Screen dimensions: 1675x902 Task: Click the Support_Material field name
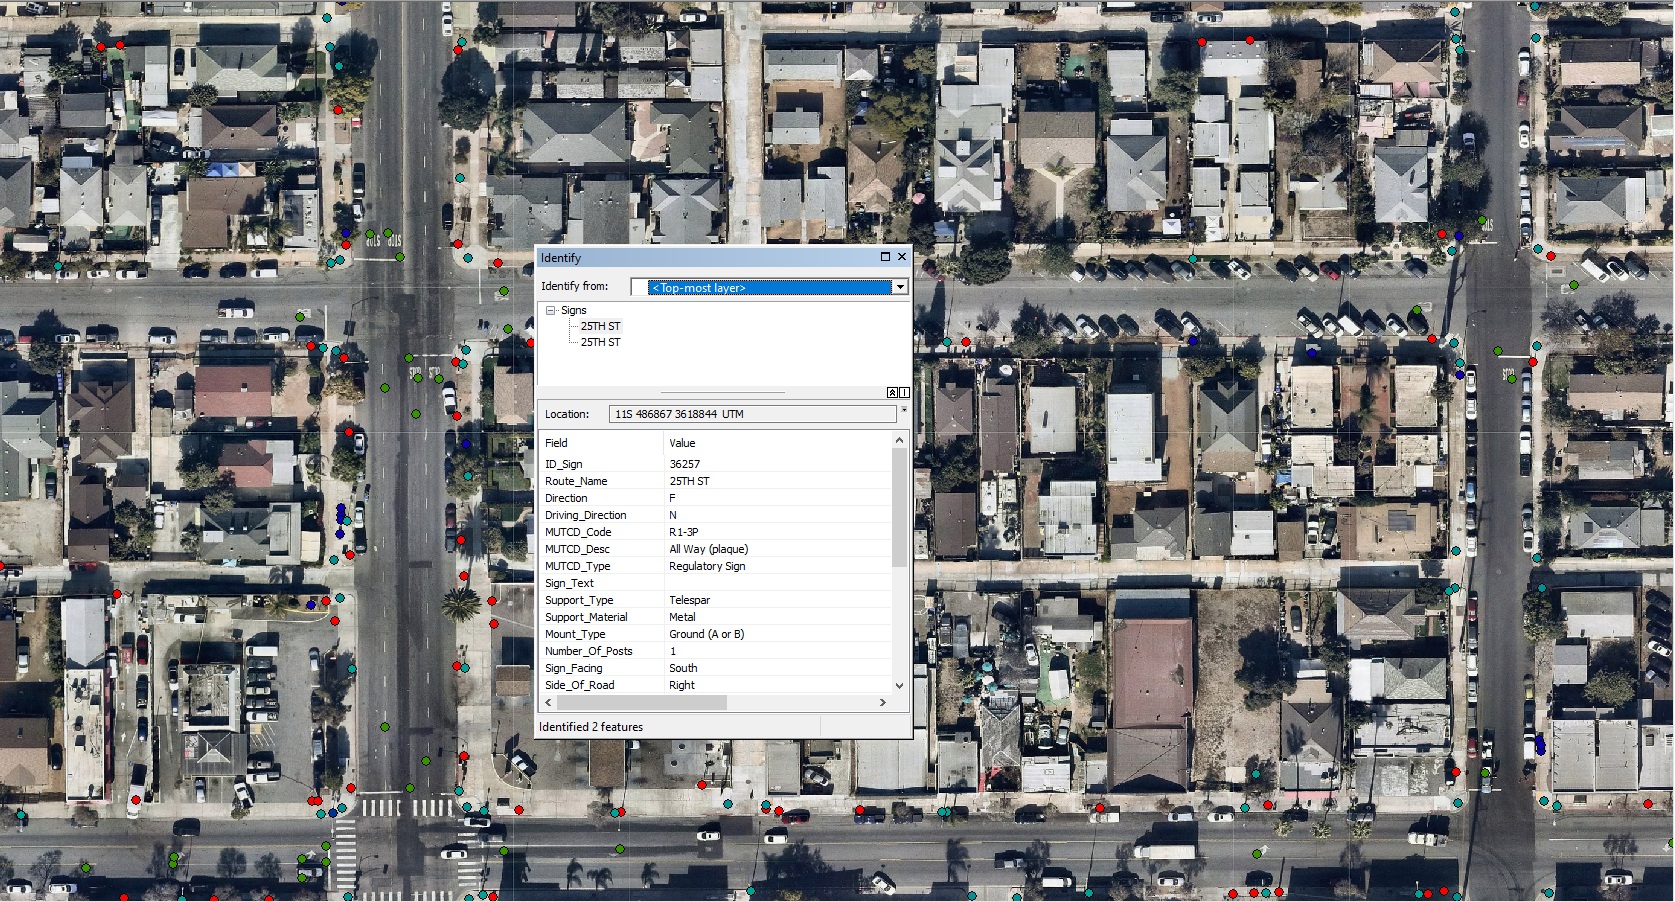pos(586,617)
